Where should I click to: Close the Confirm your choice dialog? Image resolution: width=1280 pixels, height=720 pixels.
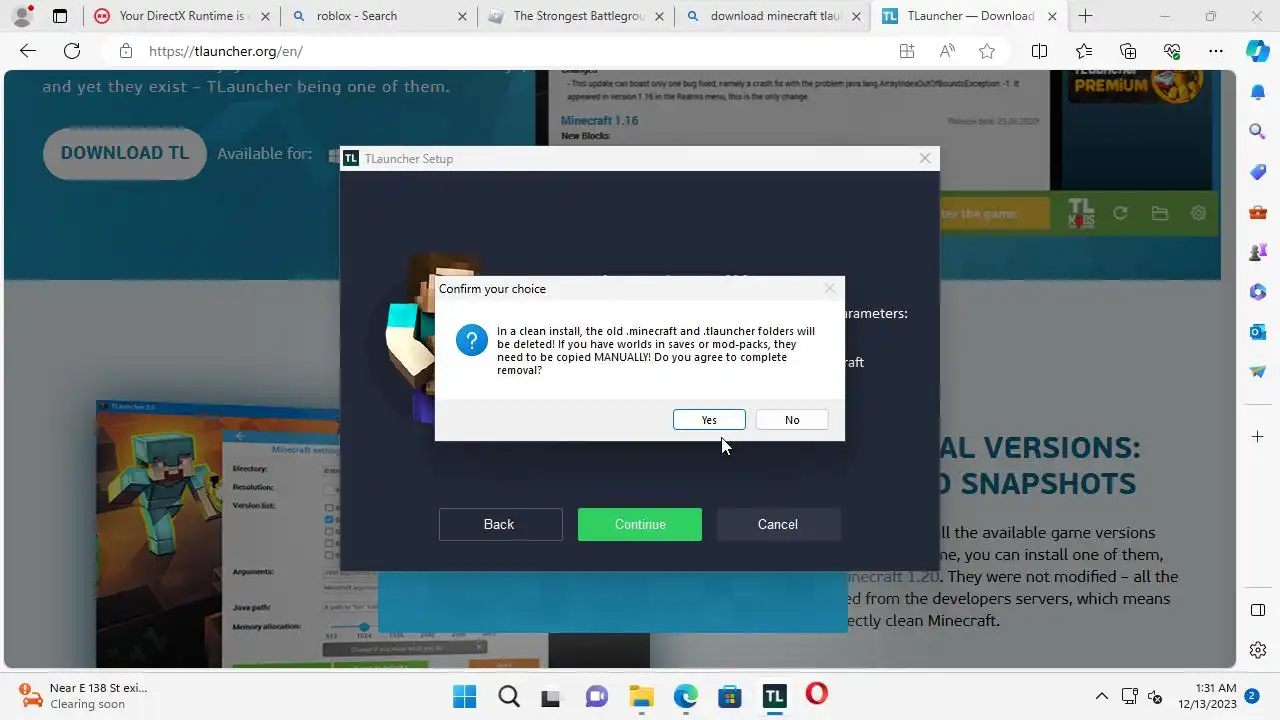(829, 289)
